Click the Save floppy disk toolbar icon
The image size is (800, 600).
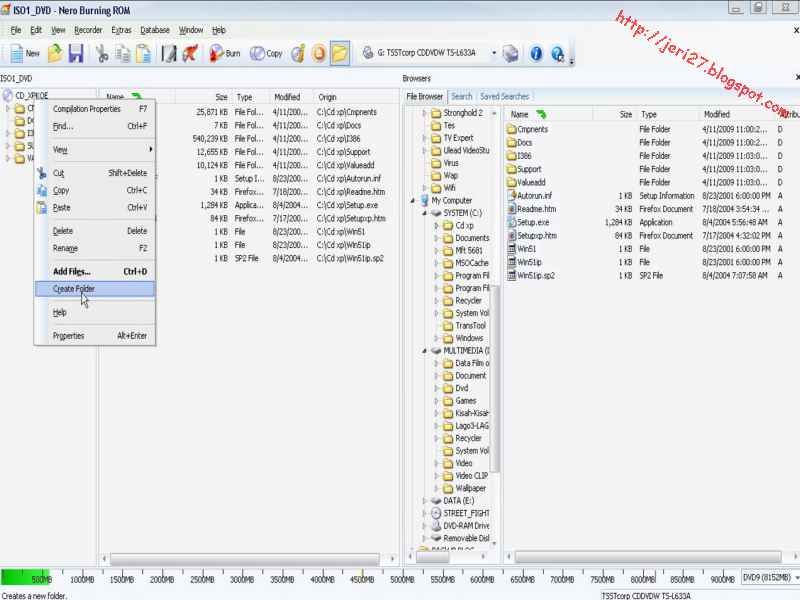coord(76,53)
